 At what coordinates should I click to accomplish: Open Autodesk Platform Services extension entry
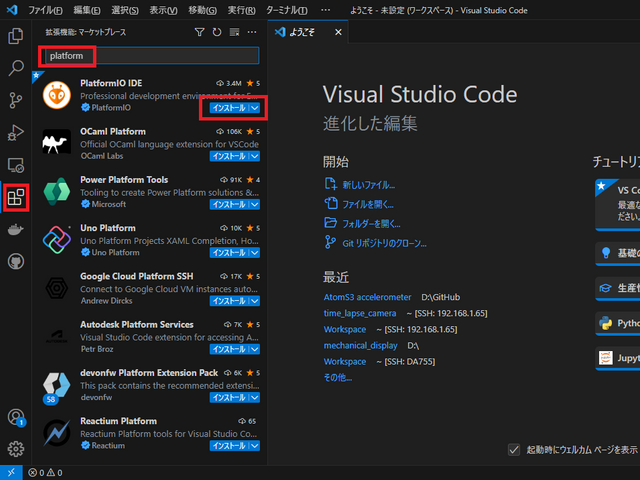(x=149, y=337)
